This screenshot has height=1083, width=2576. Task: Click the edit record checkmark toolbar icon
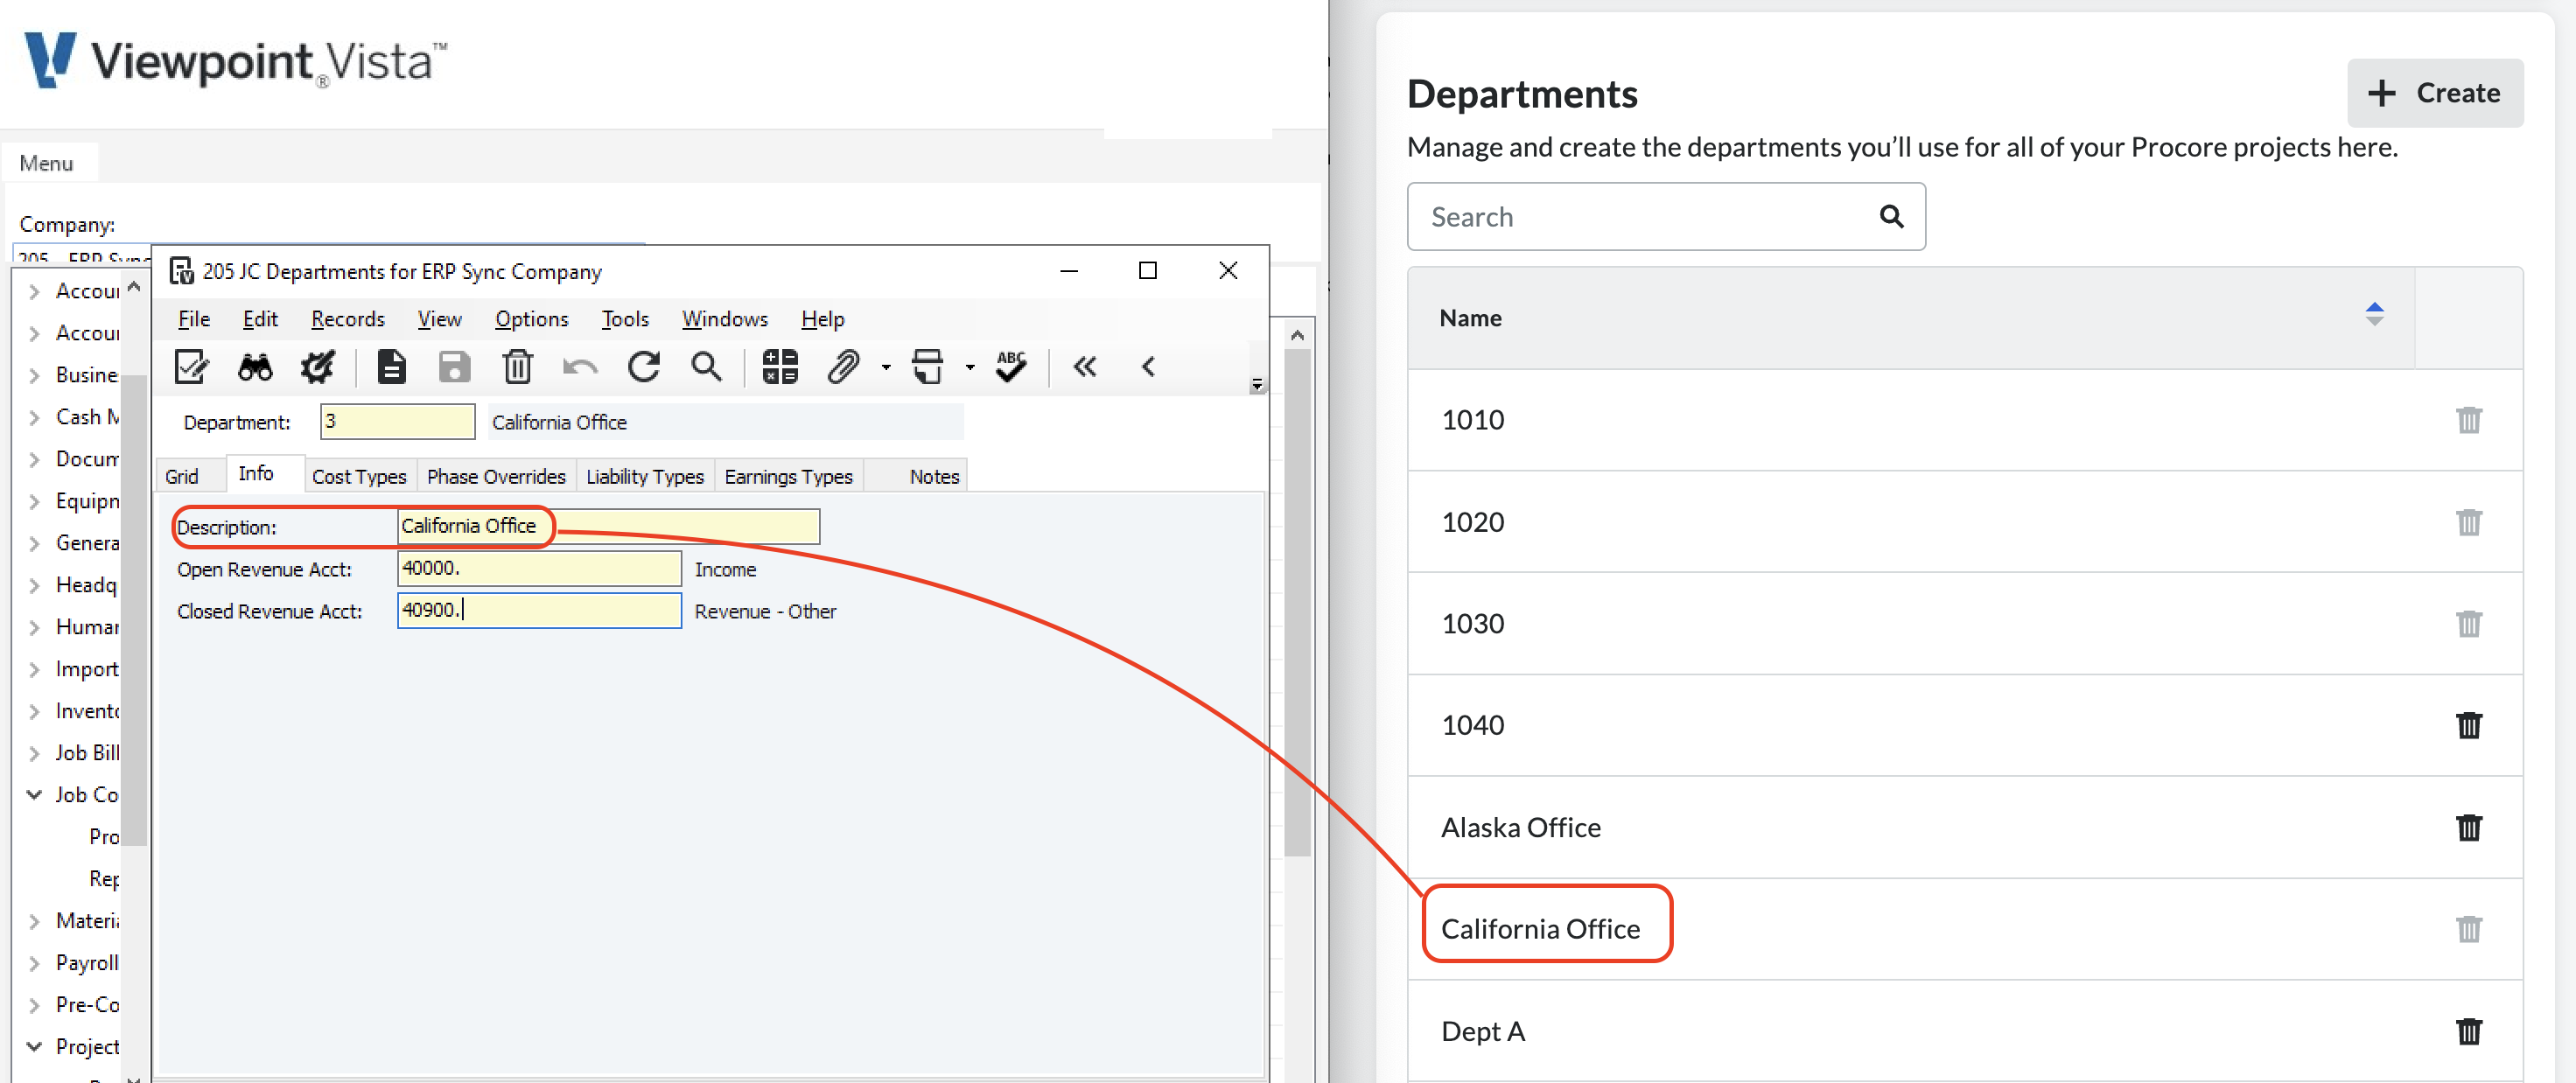pyautogui.click(x=191, y=367)
